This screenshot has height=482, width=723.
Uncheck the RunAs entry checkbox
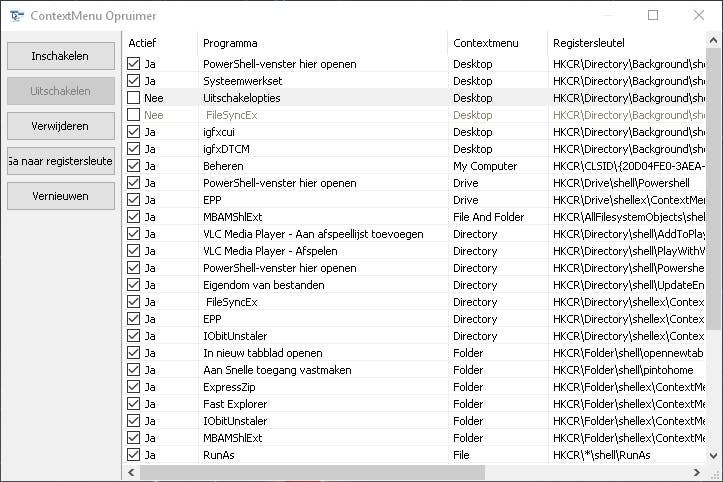pos(134,455)
